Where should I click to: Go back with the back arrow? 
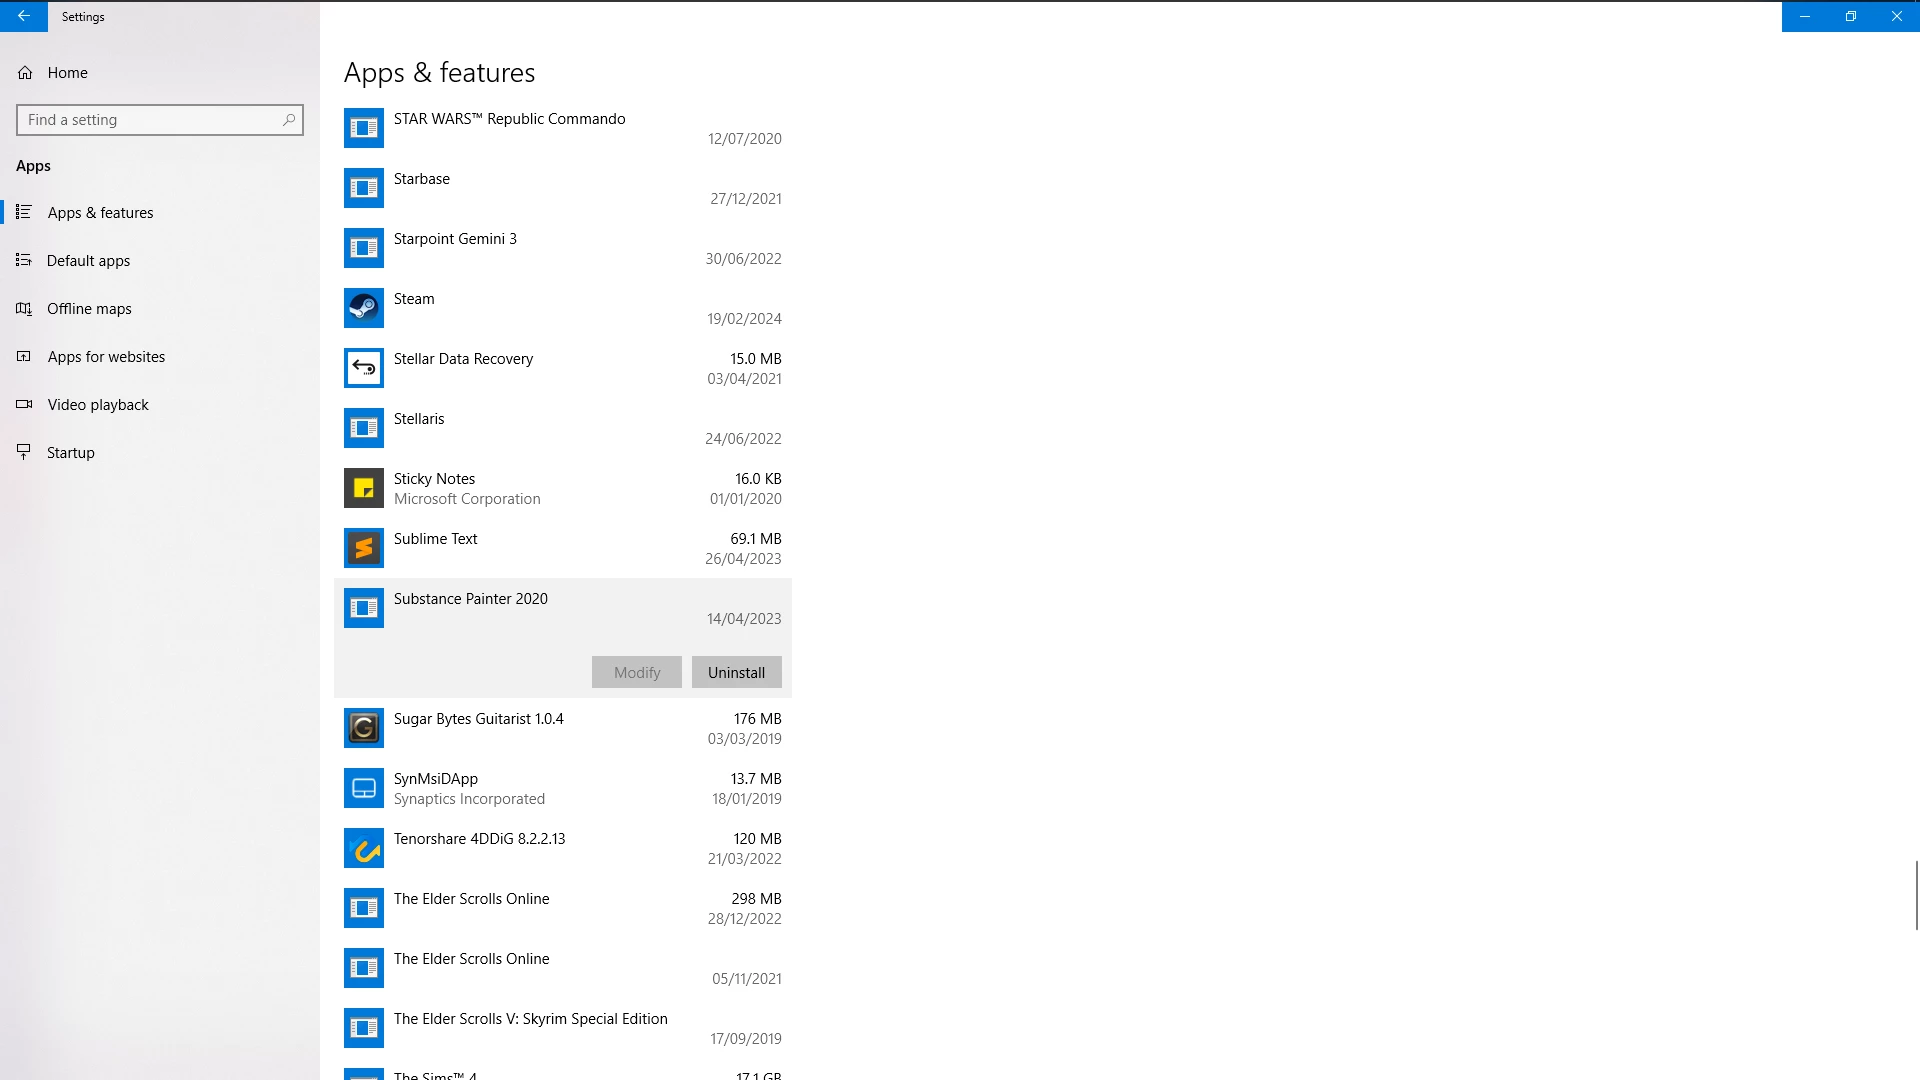[24, 16]
